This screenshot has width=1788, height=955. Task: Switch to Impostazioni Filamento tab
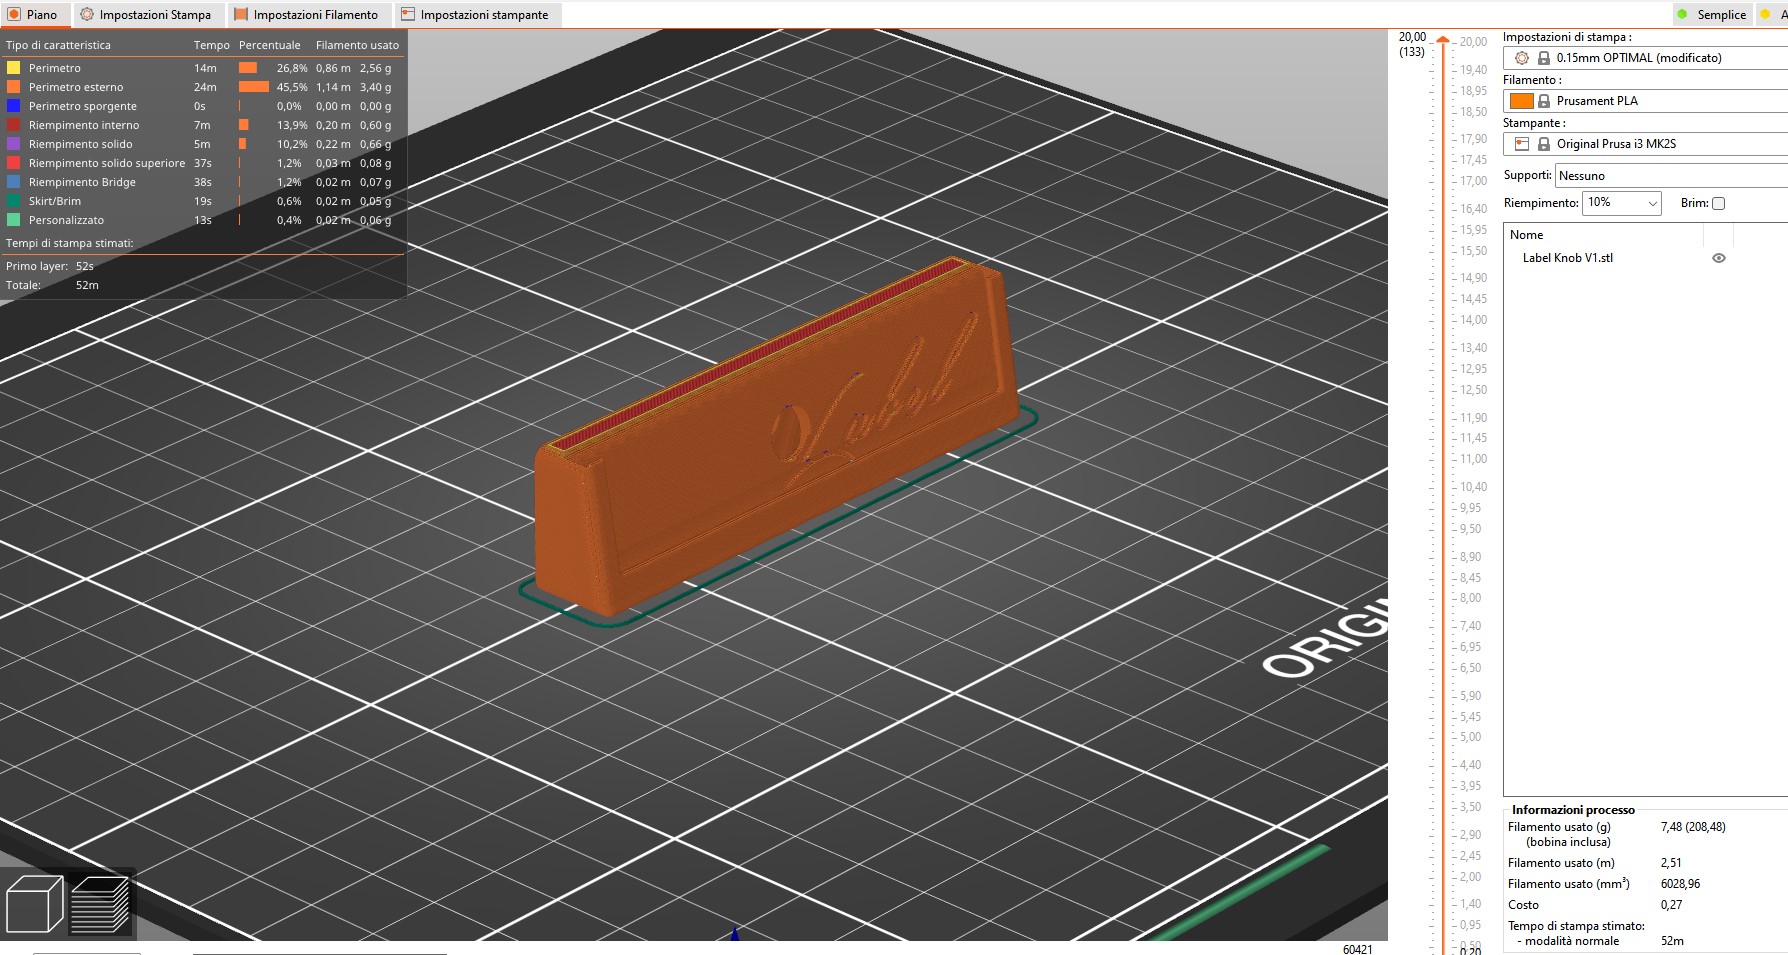pyautogui.click(x=306, y=15)
